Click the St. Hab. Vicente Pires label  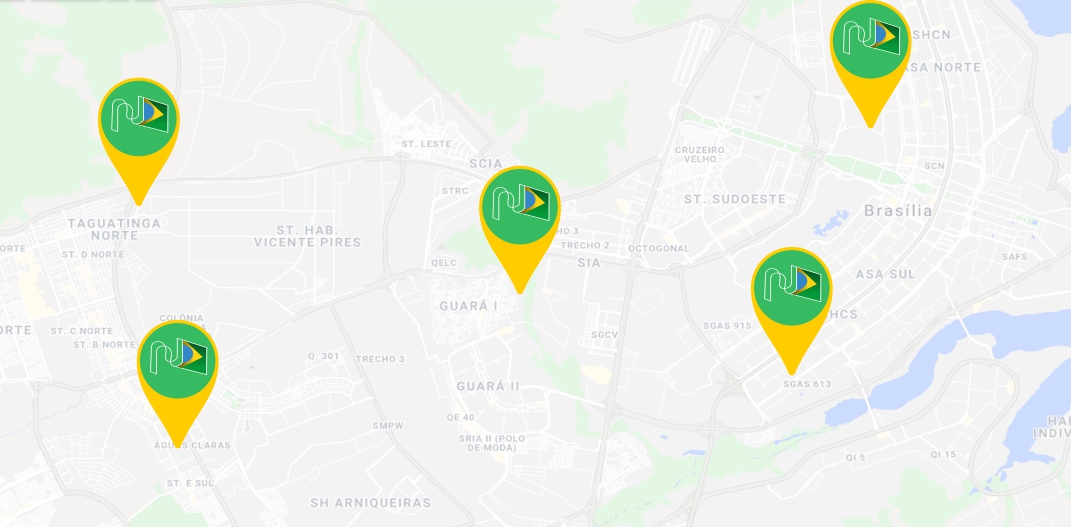307,236
